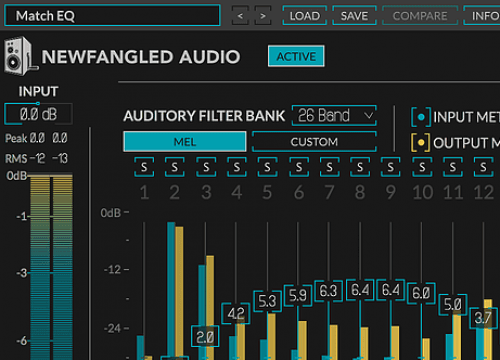This screenshot has width=500, height=360.
Task: Go to the next preset with right arrow
Action: coord(263,16)
